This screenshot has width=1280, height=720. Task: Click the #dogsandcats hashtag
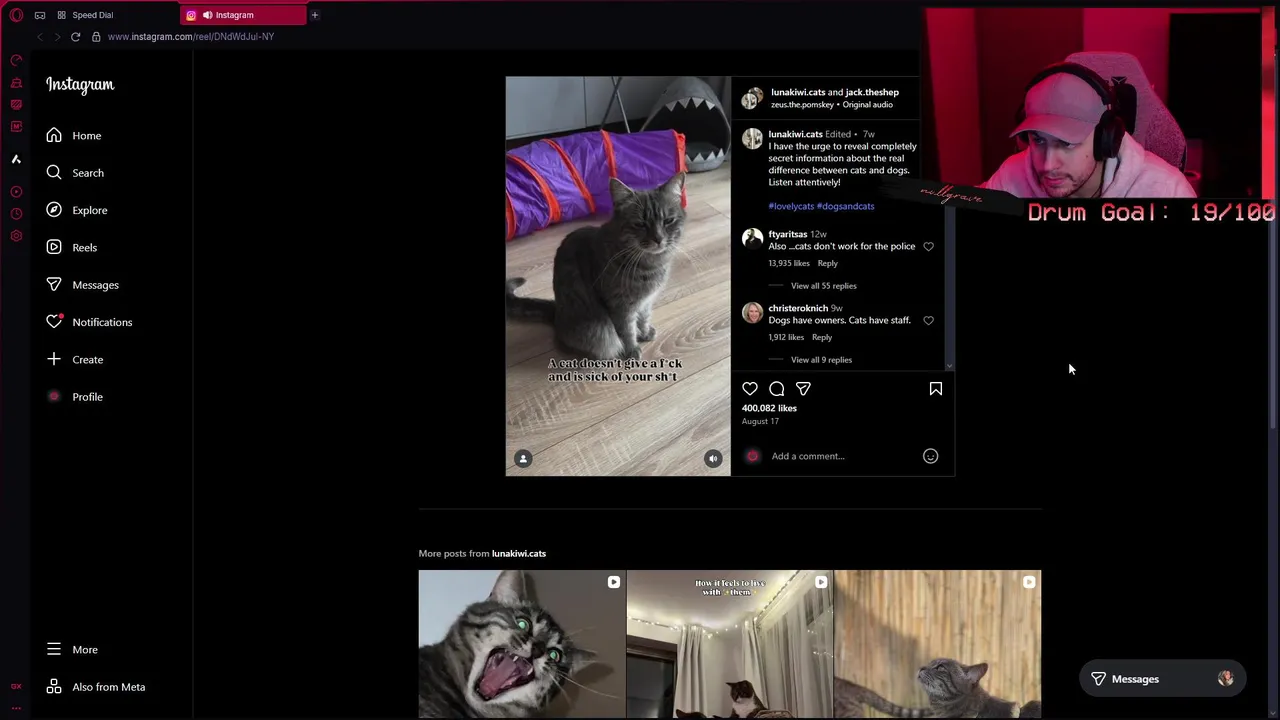coord(846,206)
